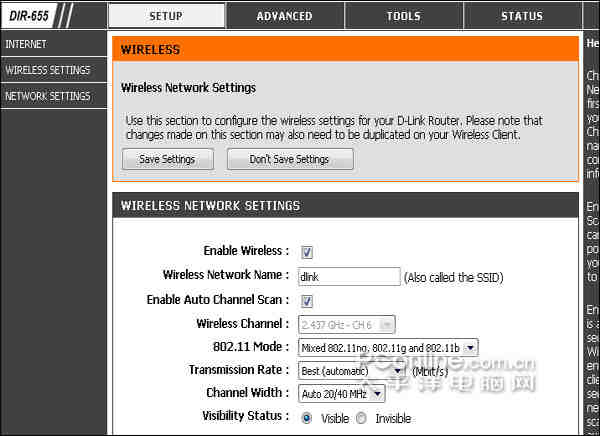
Task: Select INTERNET in the sidebar
Action: click(54, 44)
